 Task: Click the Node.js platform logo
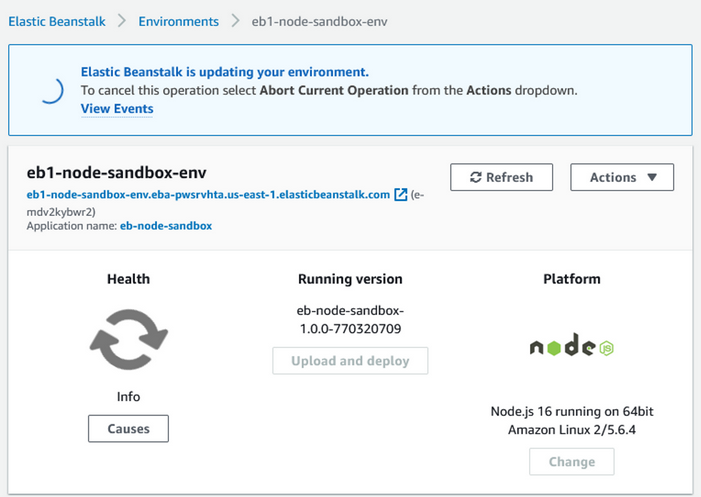coord(571,347)
